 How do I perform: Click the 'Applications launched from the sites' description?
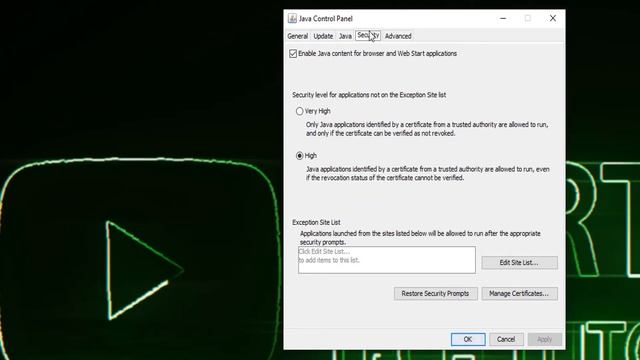[420, 238]
